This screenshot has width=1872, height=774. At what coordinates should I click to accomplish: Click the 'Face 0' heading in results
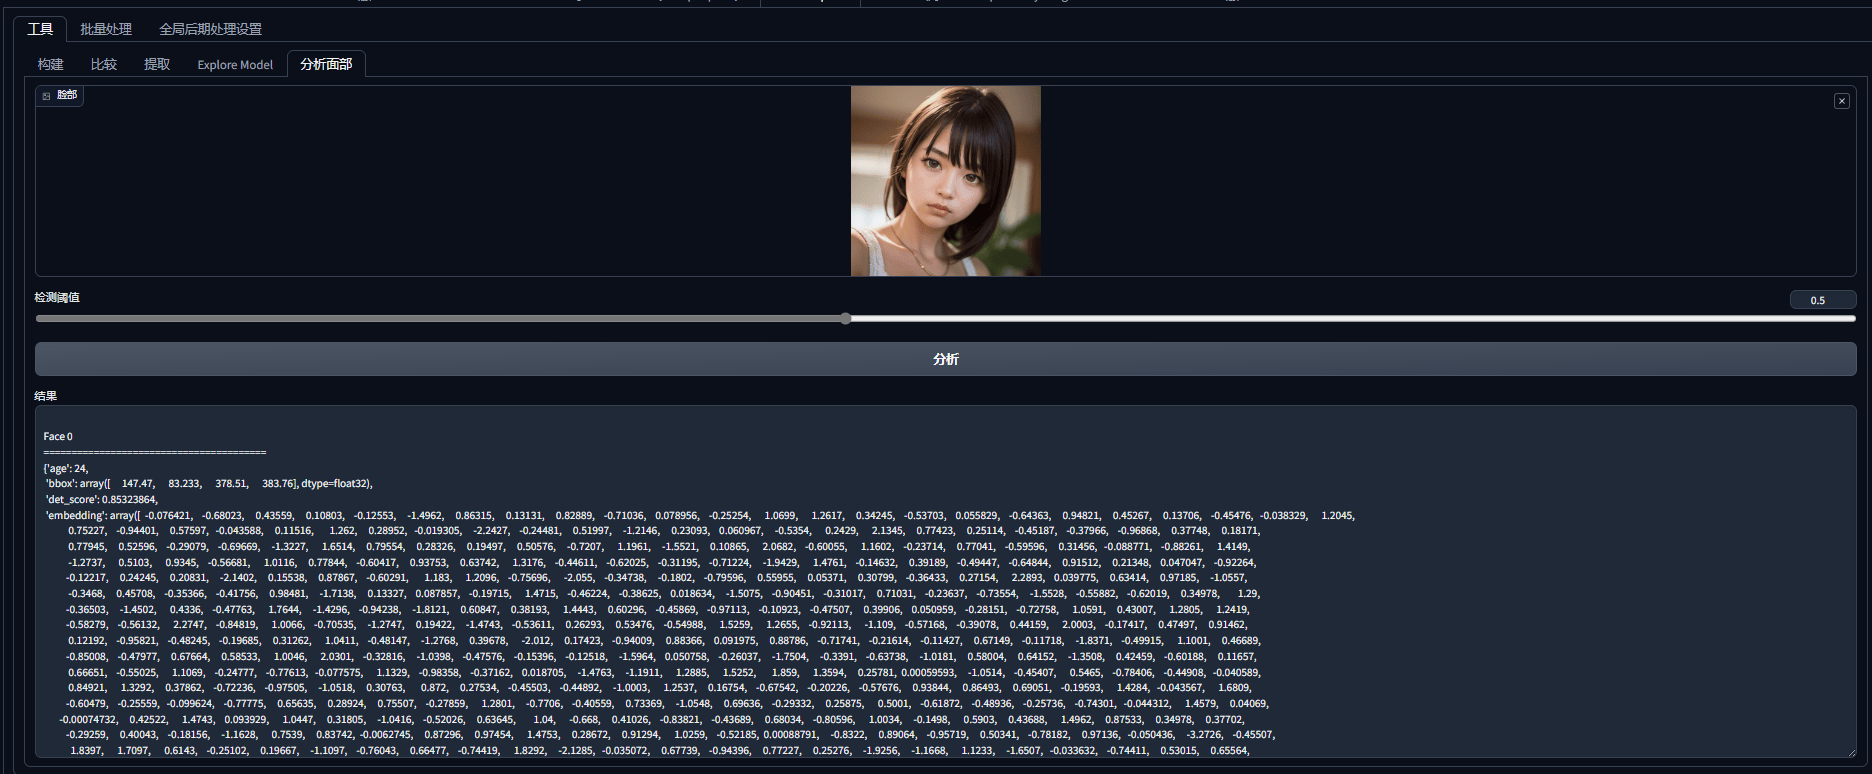point(58,437)
